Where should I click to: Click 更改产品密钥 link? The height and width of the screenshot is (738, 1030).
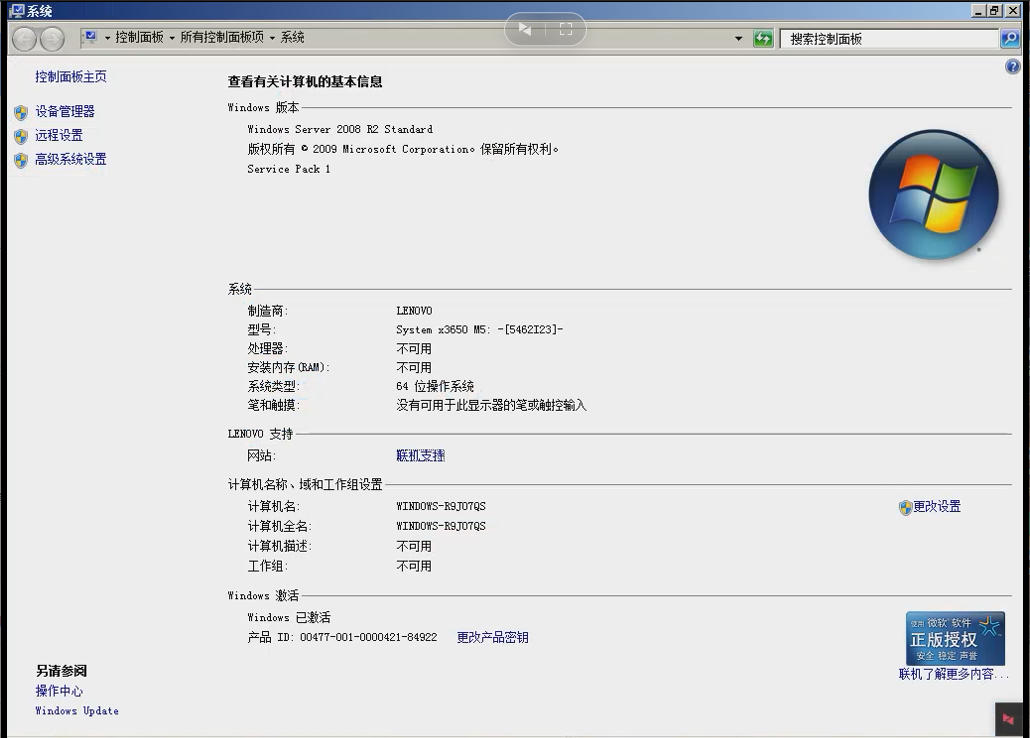pos(493,637)
